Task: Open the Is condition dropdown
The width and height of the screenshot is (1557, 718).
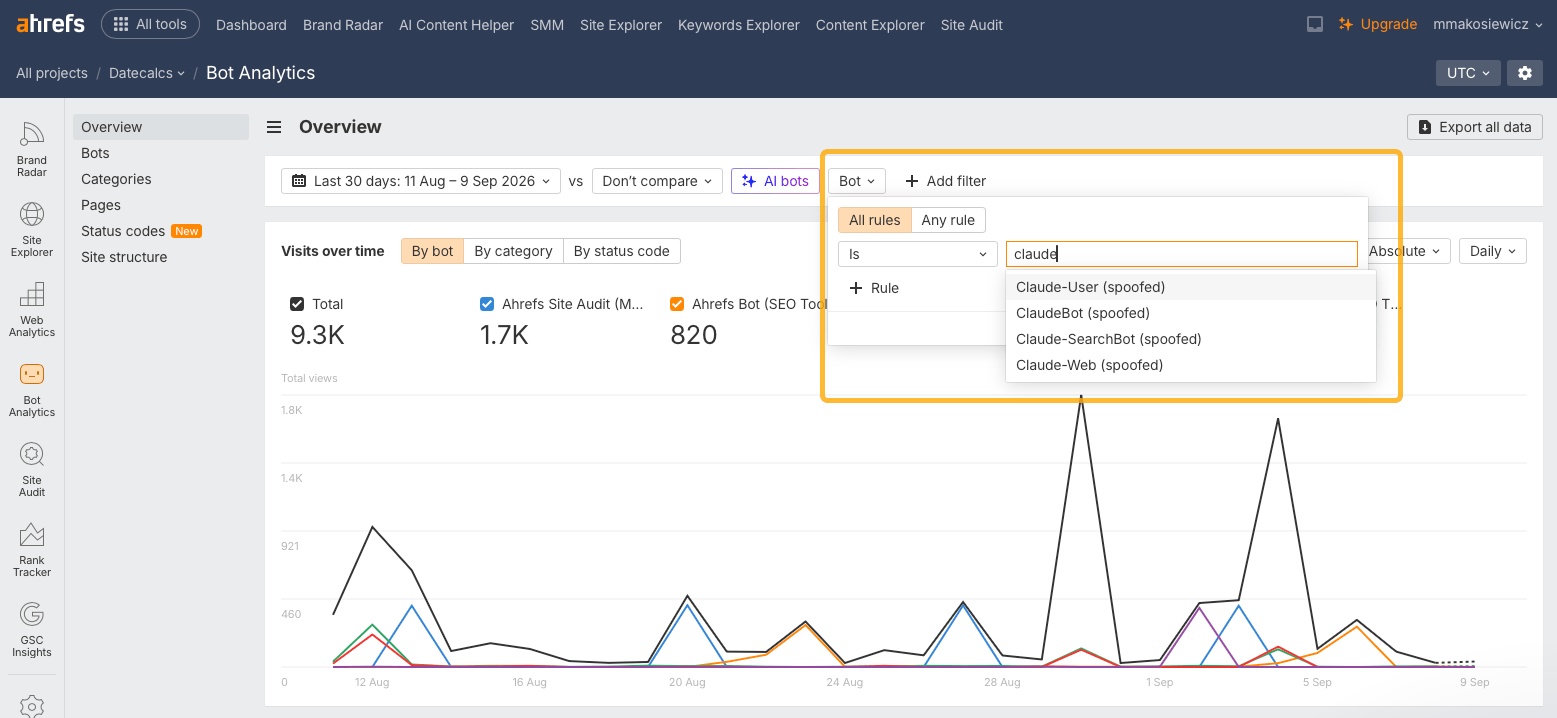Action: click(x=918, y=254)
